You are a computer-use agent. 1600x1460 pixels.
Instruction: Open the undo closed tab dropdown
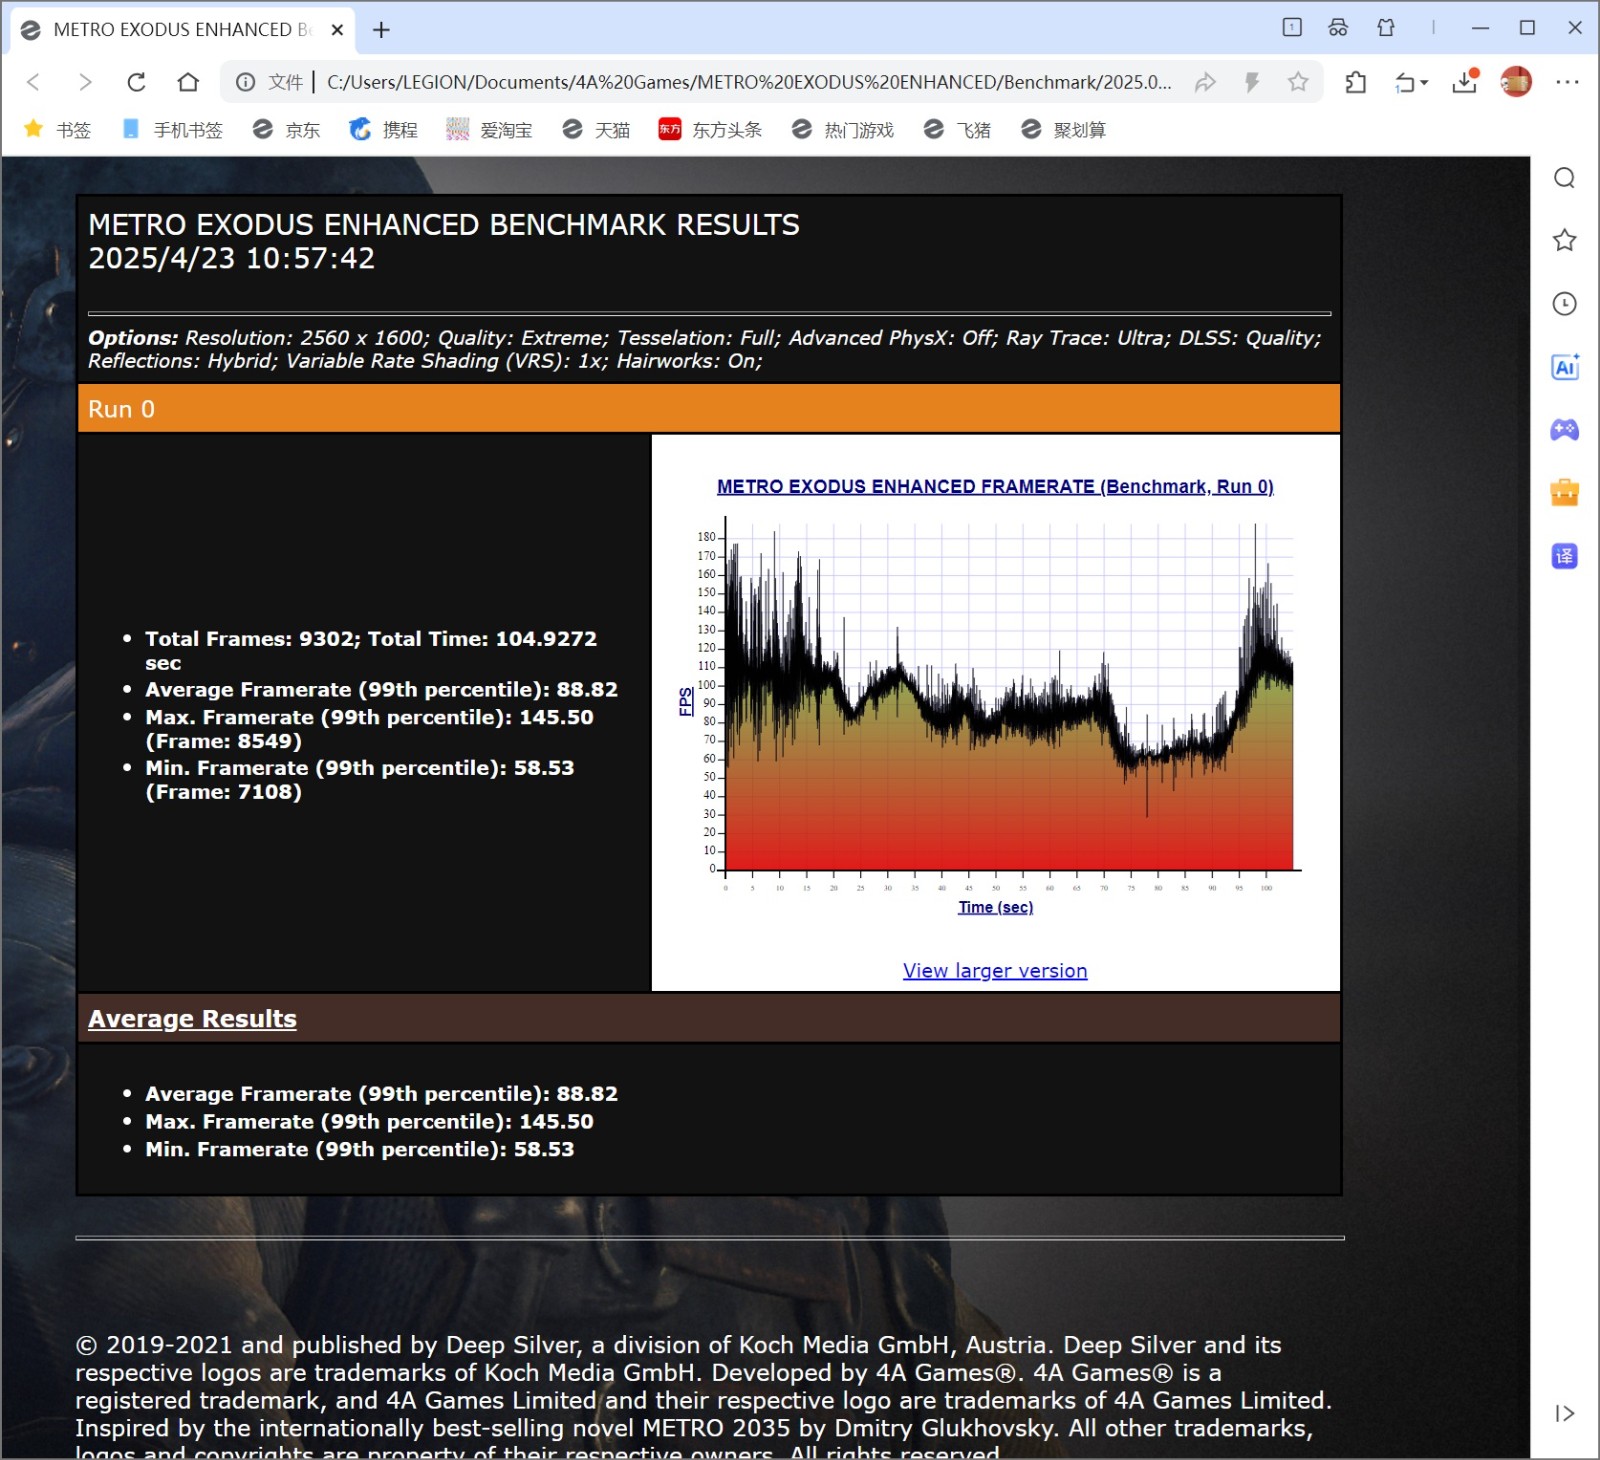pyautogui.click(x=1411, y=83)
